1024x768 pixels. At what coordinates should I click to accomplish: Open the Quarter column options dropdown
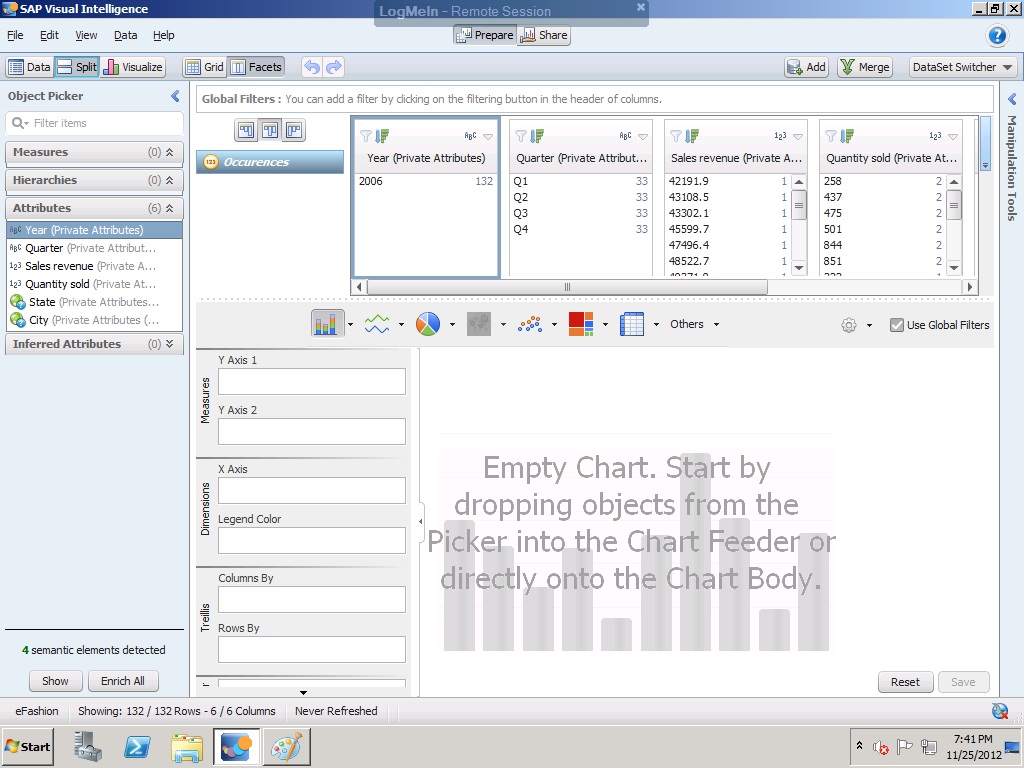tap(643, 136)
